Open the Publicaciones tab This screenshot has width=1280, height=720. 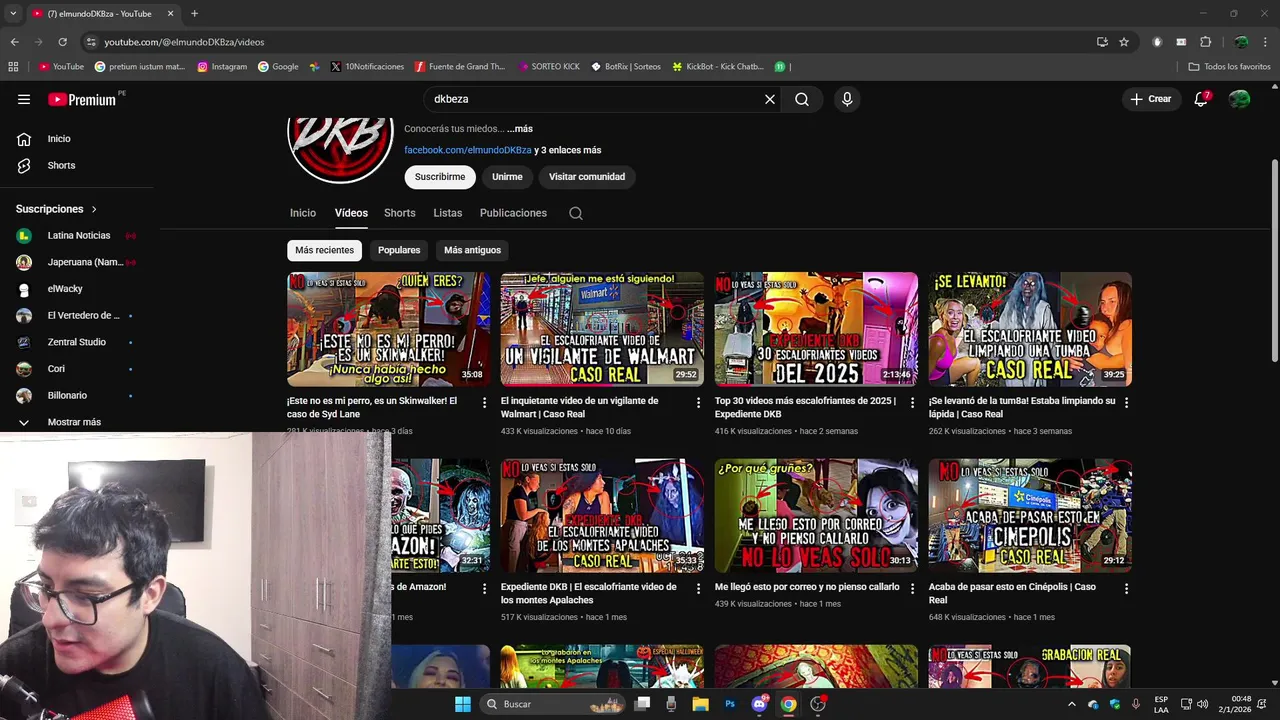[x=513, y=213]
